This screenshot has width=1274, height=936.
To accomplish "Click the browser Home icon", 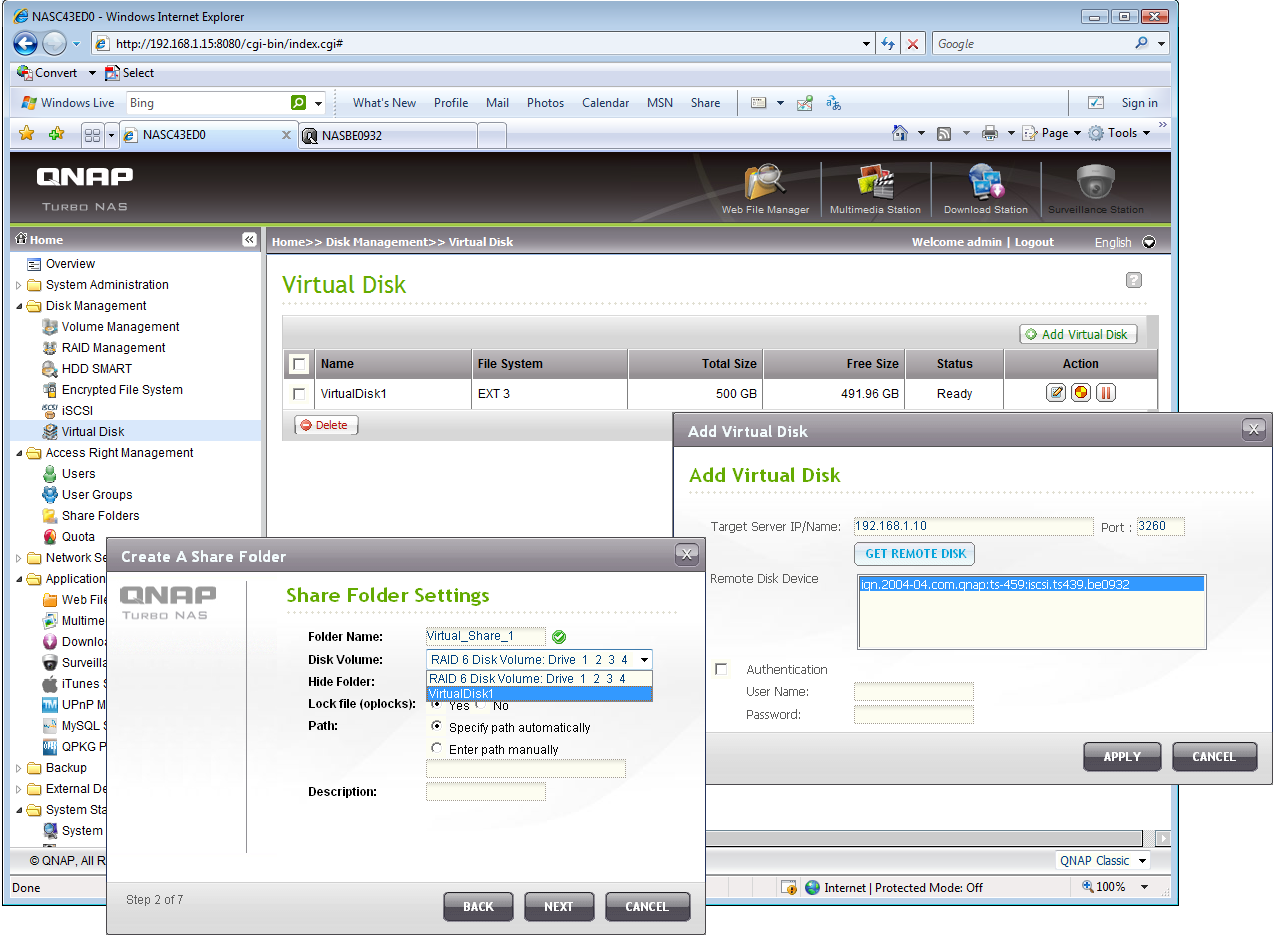I will (x=900, y=133).
